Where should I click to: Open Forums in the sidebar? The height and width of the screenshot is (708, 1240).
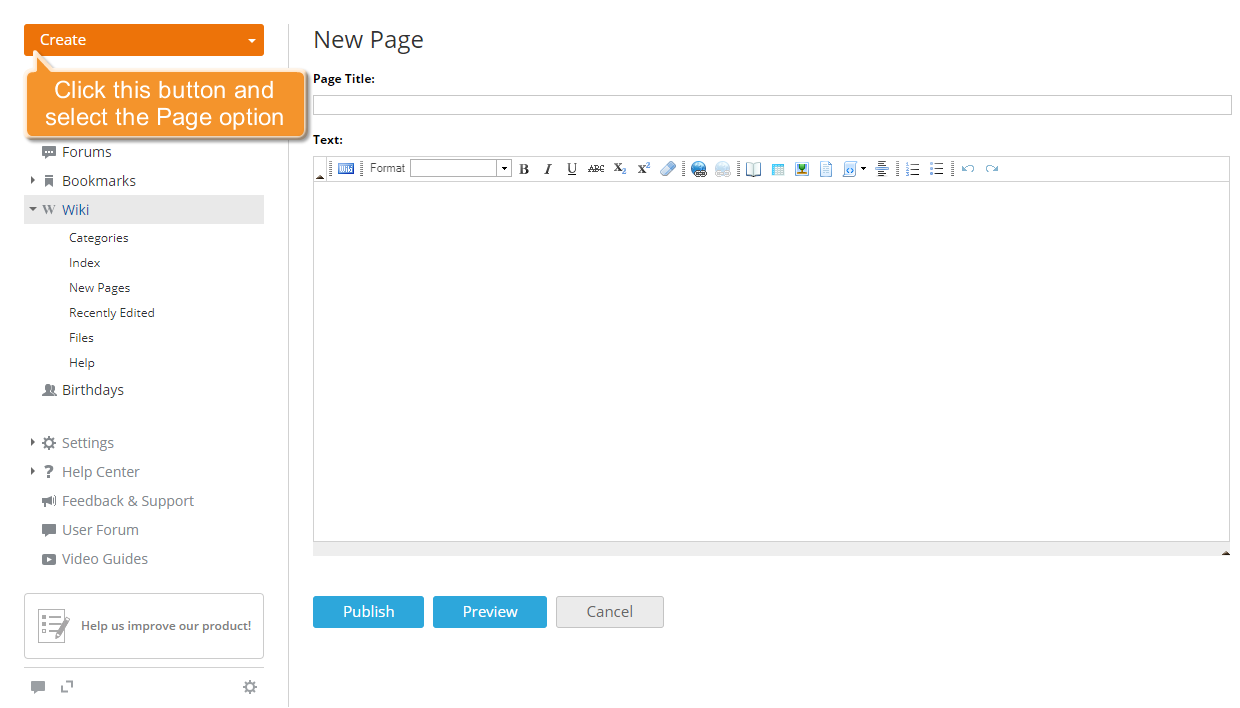pyautogui.click(x=86, y=152)
